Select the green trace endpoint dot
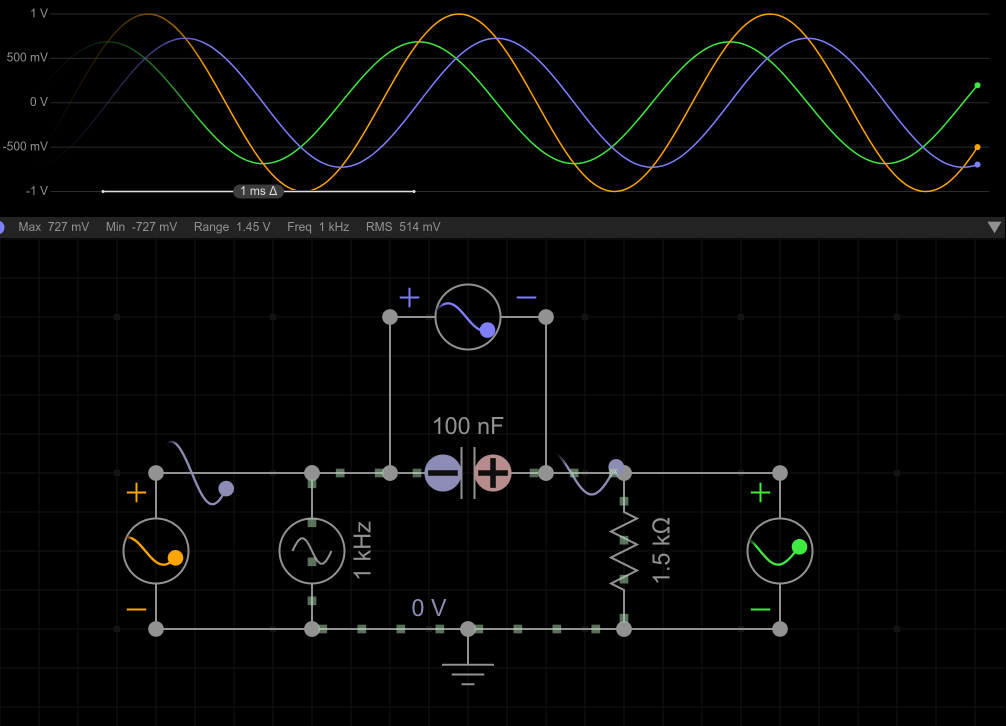 [x=977, y=86]
